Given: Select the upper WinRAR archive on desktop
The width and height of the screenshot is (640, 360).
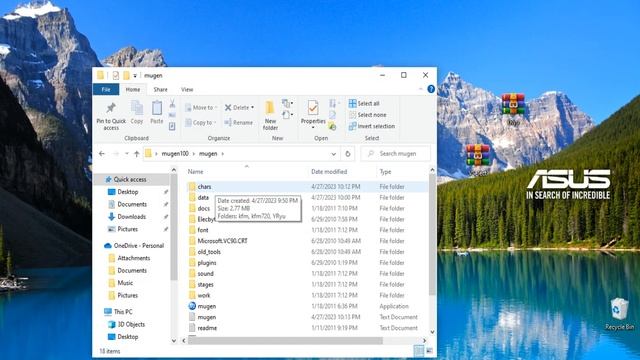Looking at the screenshot, I should point(513,108).
